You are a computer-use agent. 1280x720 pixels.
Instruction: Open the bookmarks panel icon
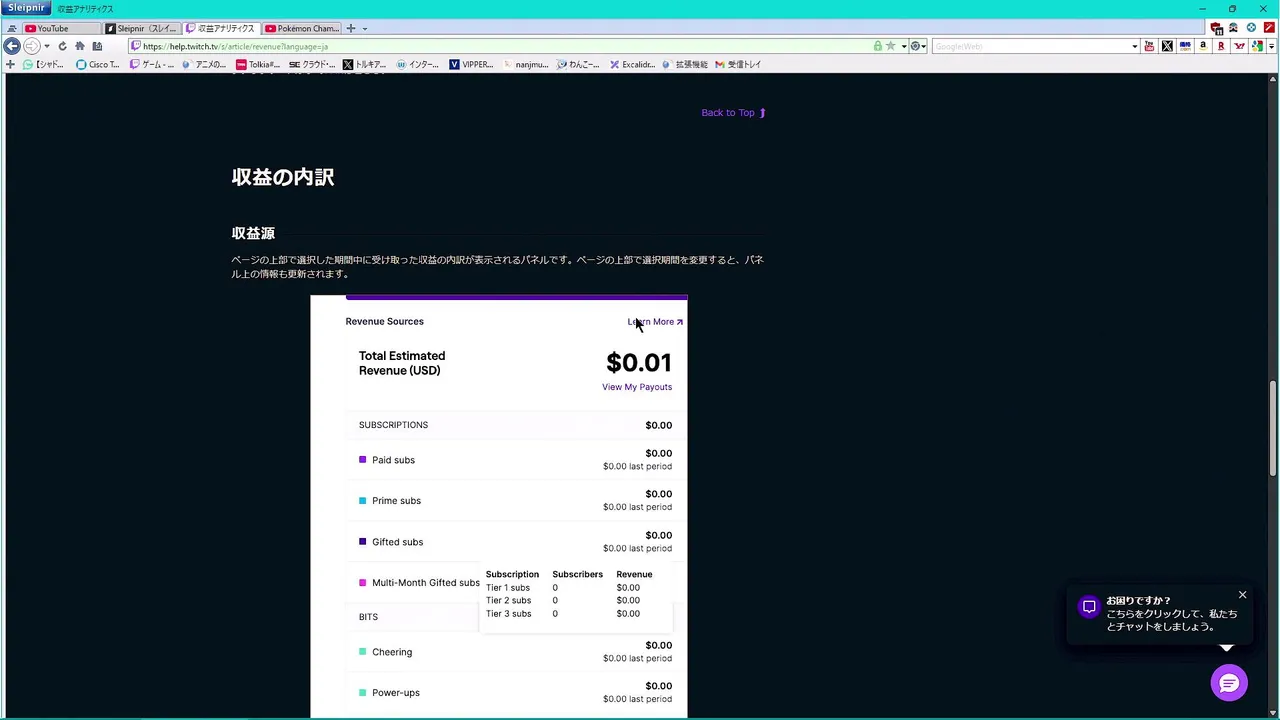pos(97,46)
